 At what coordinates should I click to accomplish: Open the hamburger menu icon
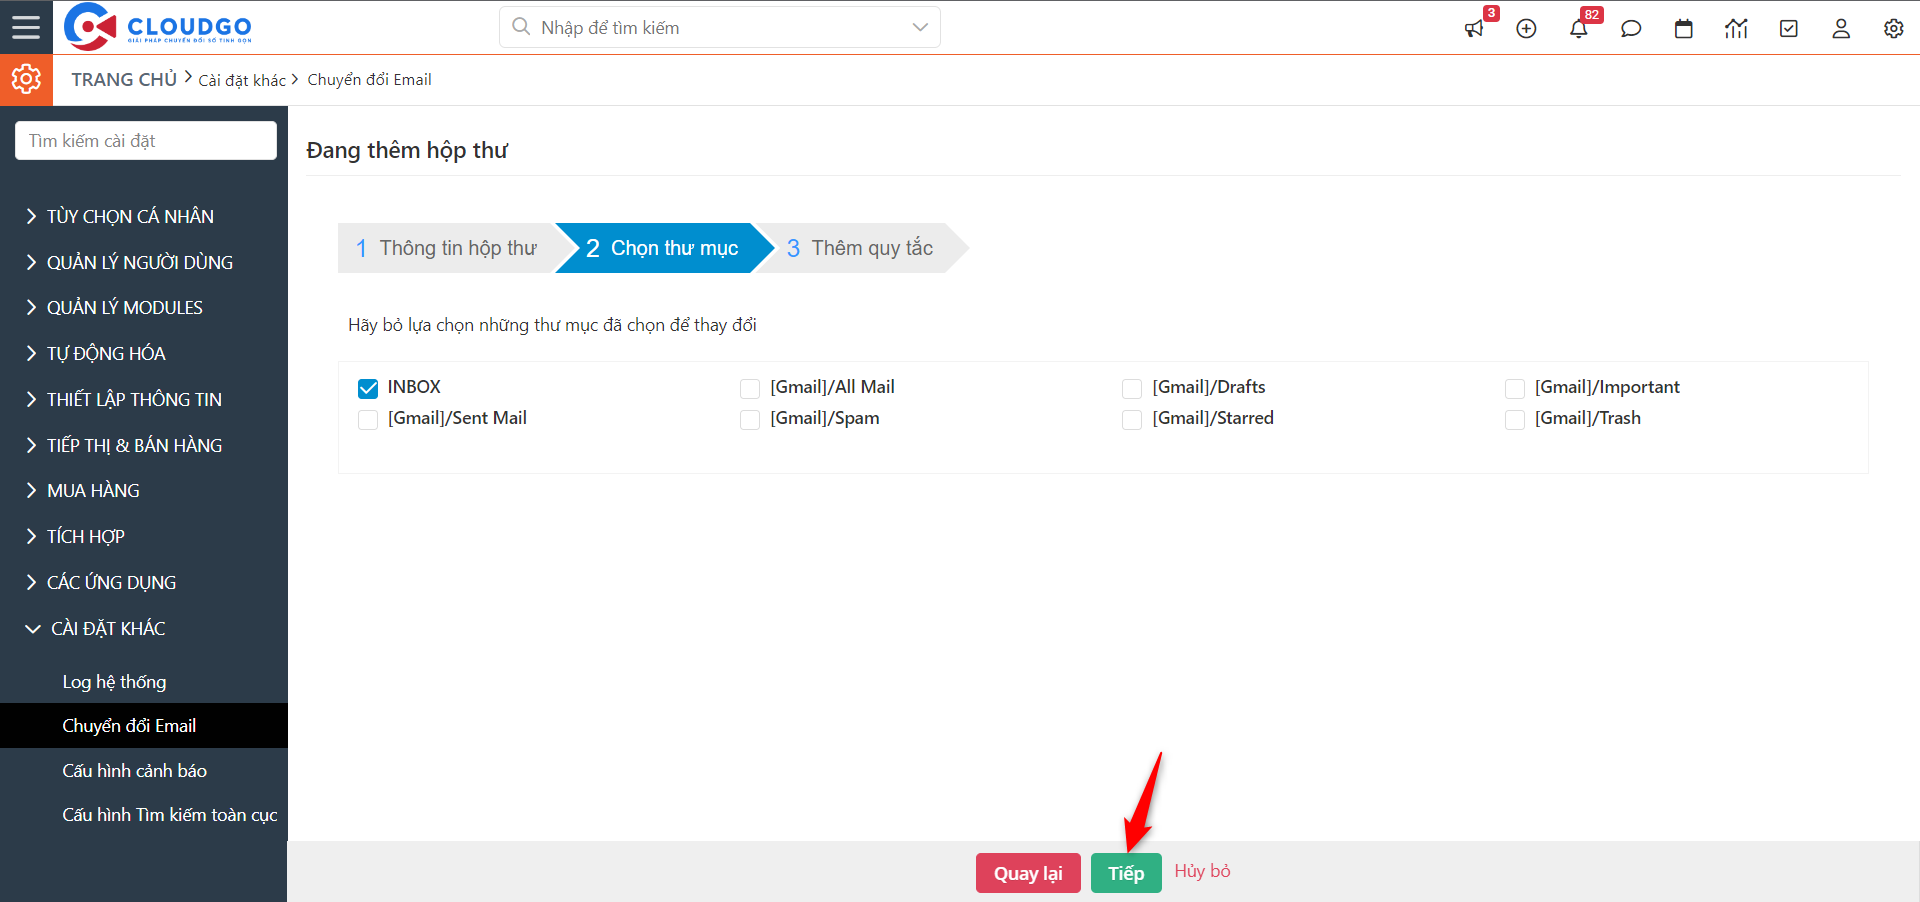click(x=26, y=27)
